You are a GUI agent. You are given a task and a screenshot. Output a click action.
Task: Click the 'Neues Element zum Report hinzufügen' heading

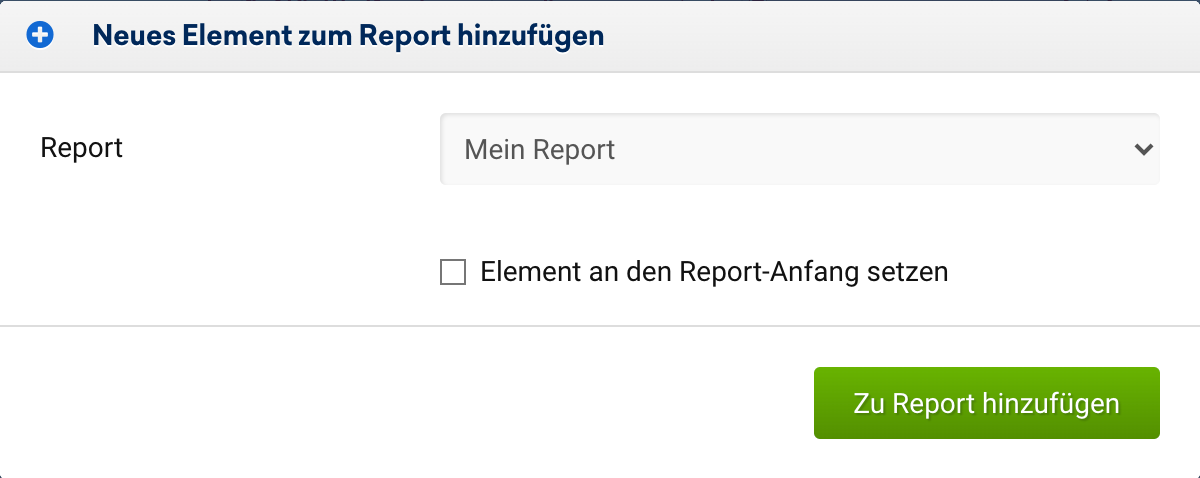click(348, 36)
